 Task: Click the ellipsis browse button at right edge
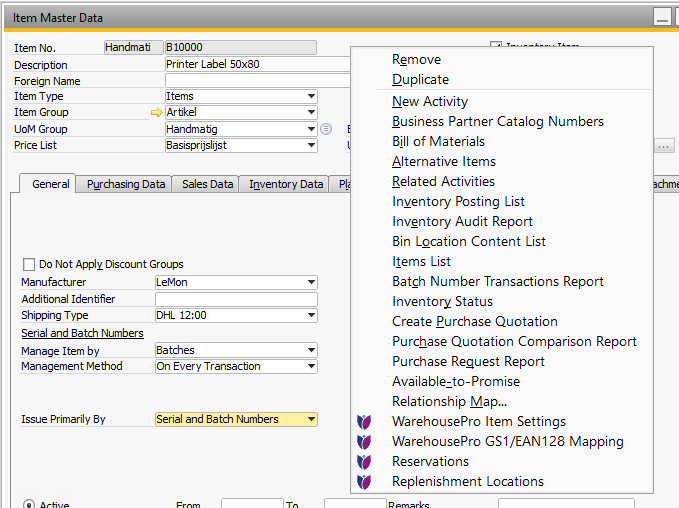click(664, 146)
